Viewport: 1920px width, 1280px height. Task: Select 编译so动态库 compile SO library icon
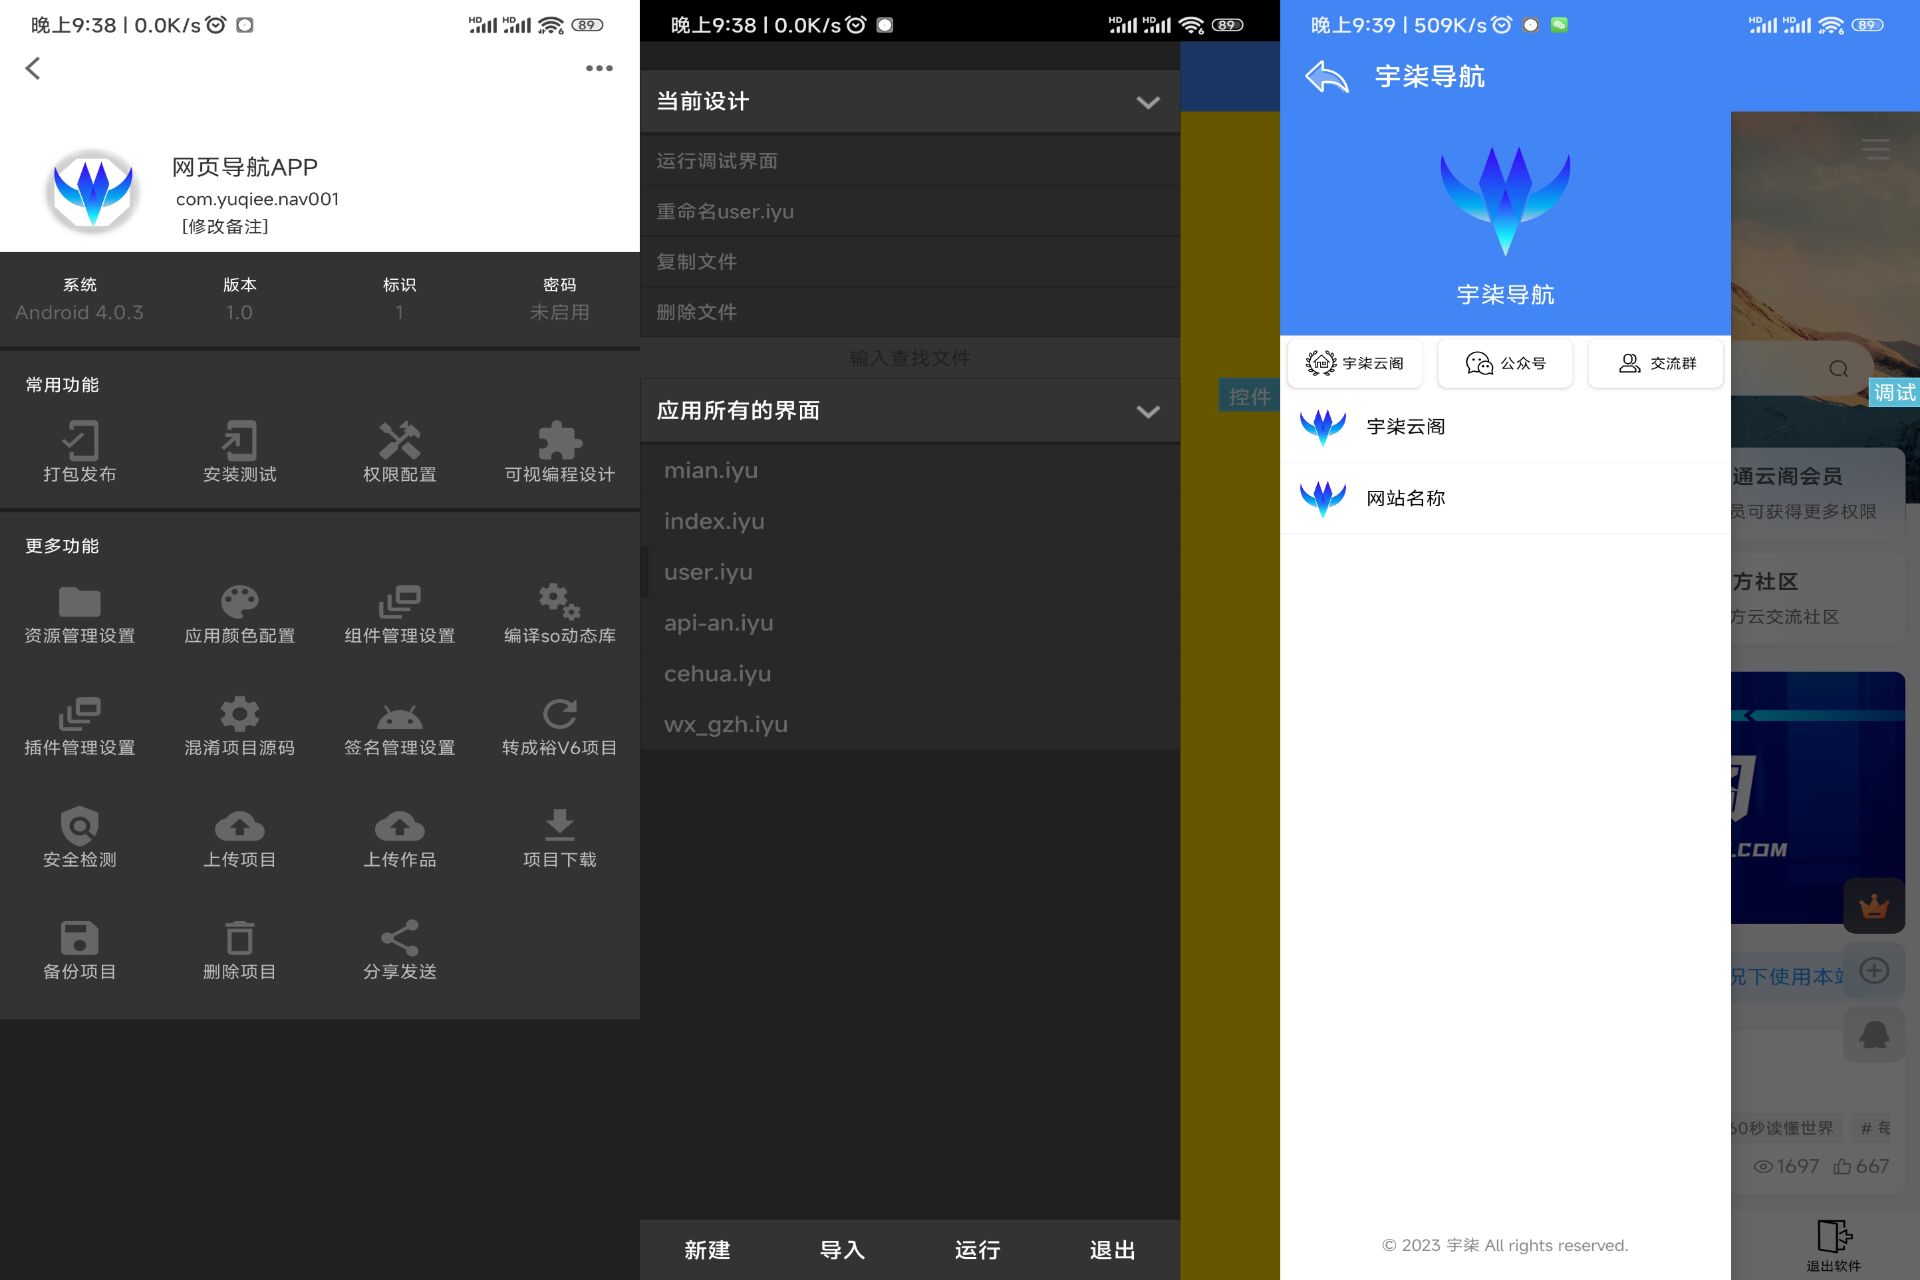click(x=559, y=600)
